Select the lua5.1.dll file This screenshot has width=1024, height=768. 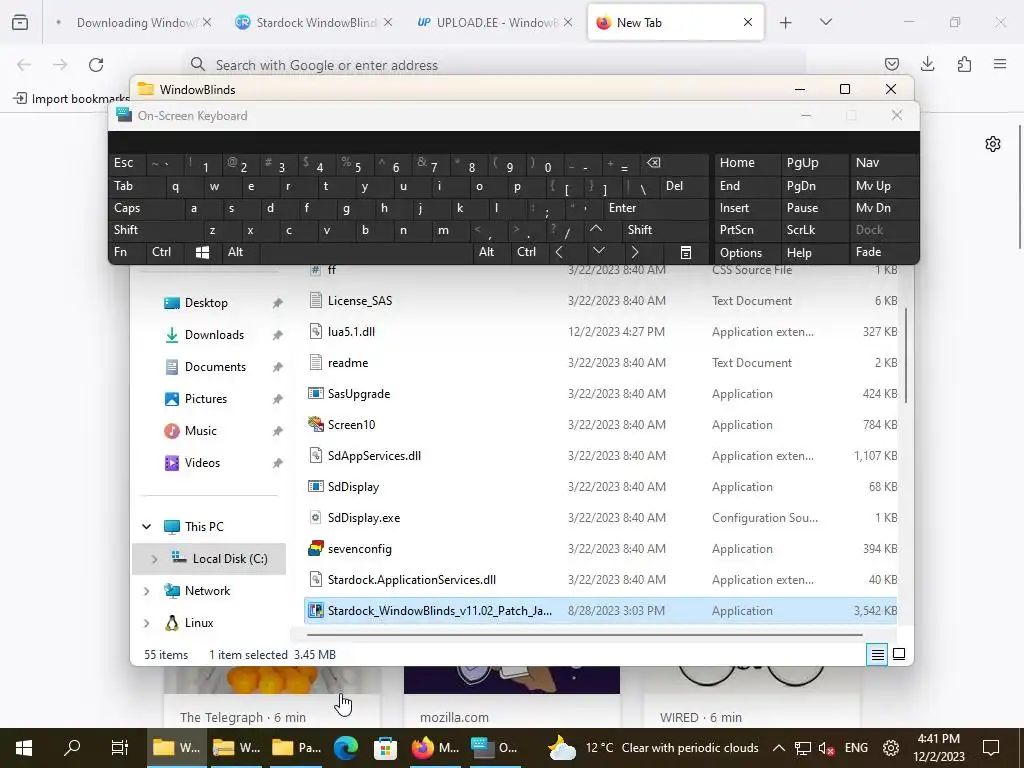coord(601,332)
